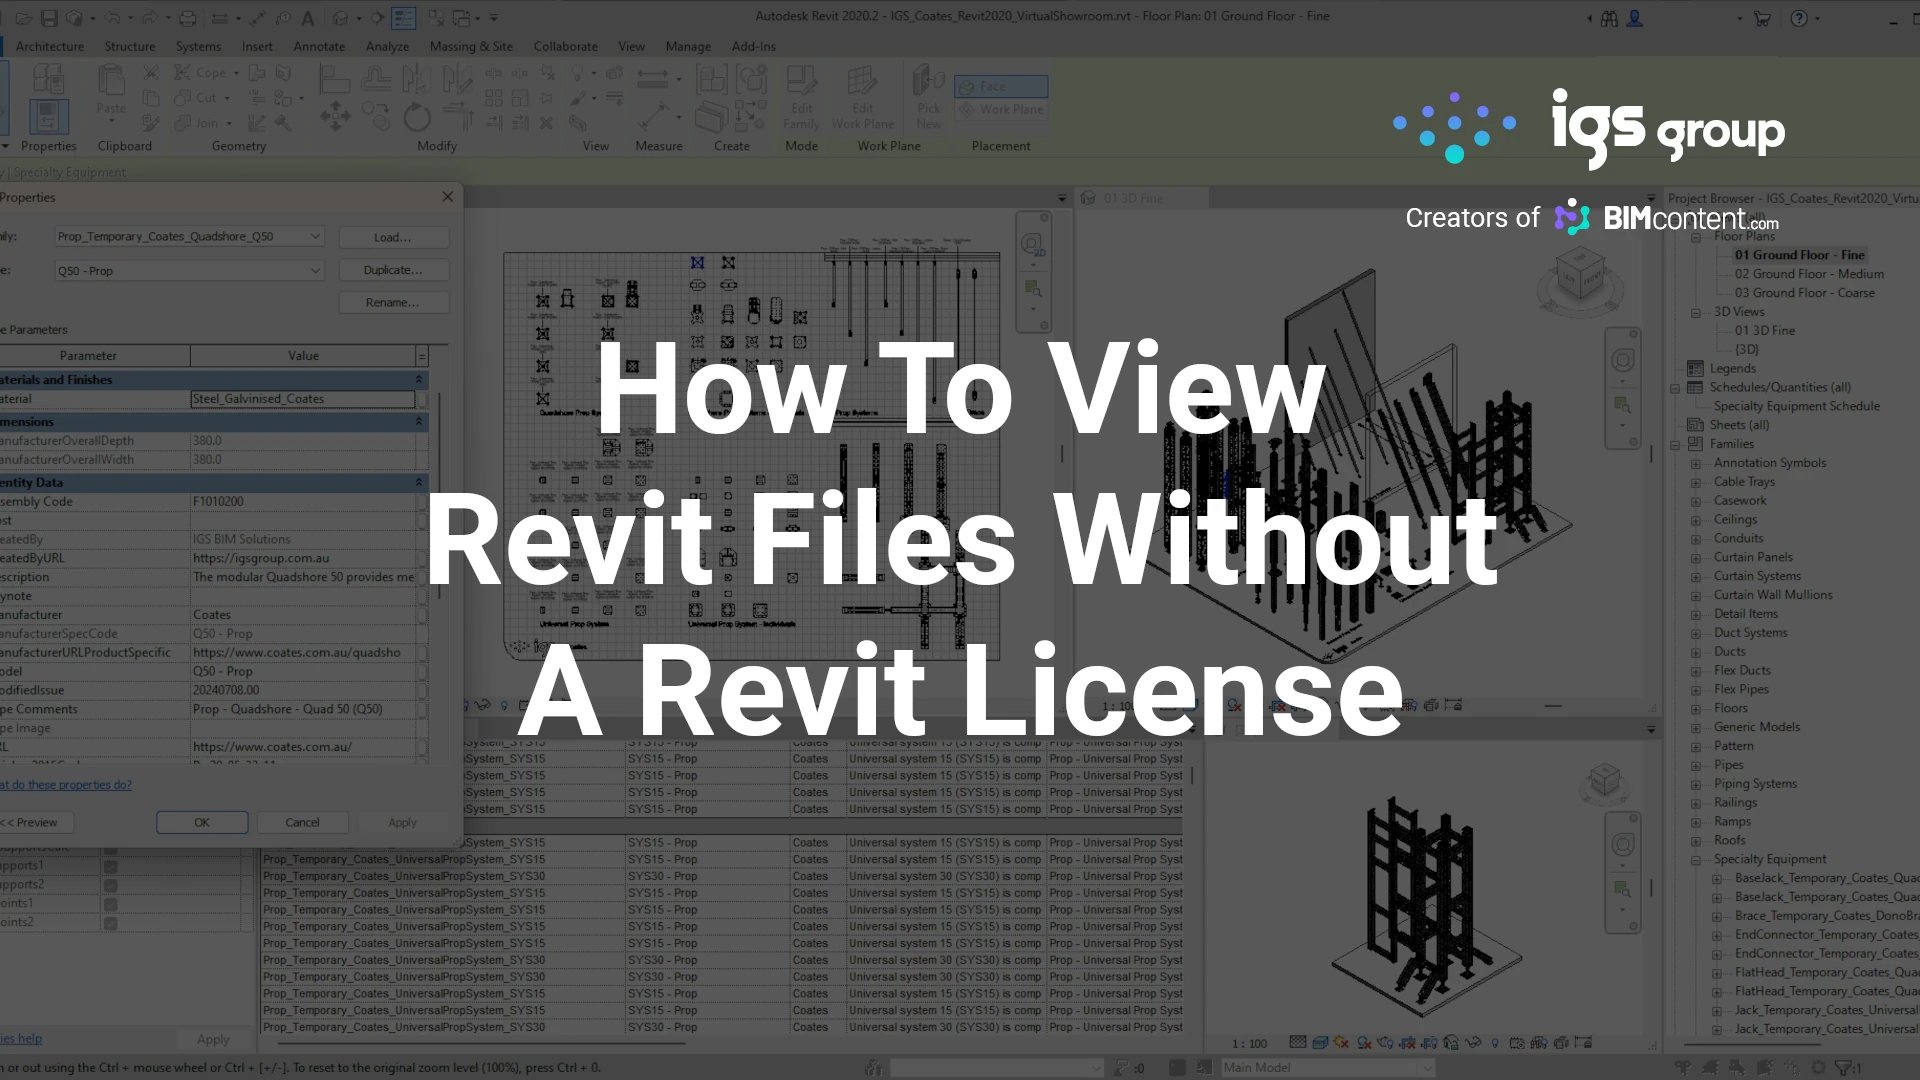Click Cancel in Type Properties dialog

[302, 822]
